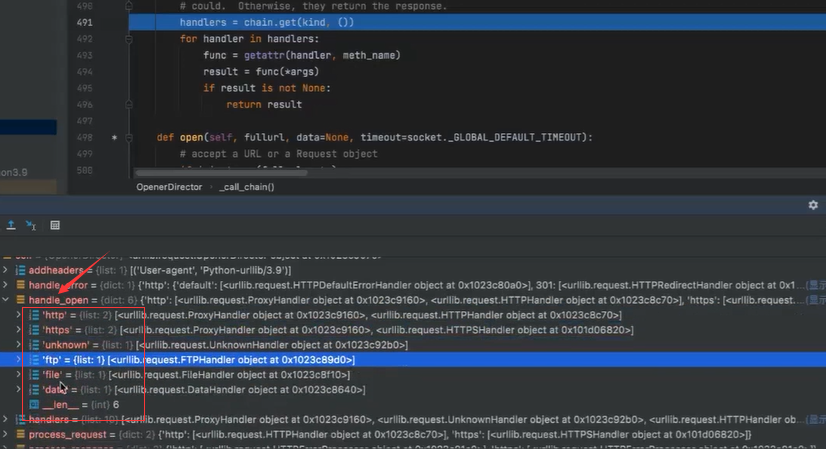Click the 'def open' function definition line
The width and height of the screenshot is (826, 449).
coord(375,137)
